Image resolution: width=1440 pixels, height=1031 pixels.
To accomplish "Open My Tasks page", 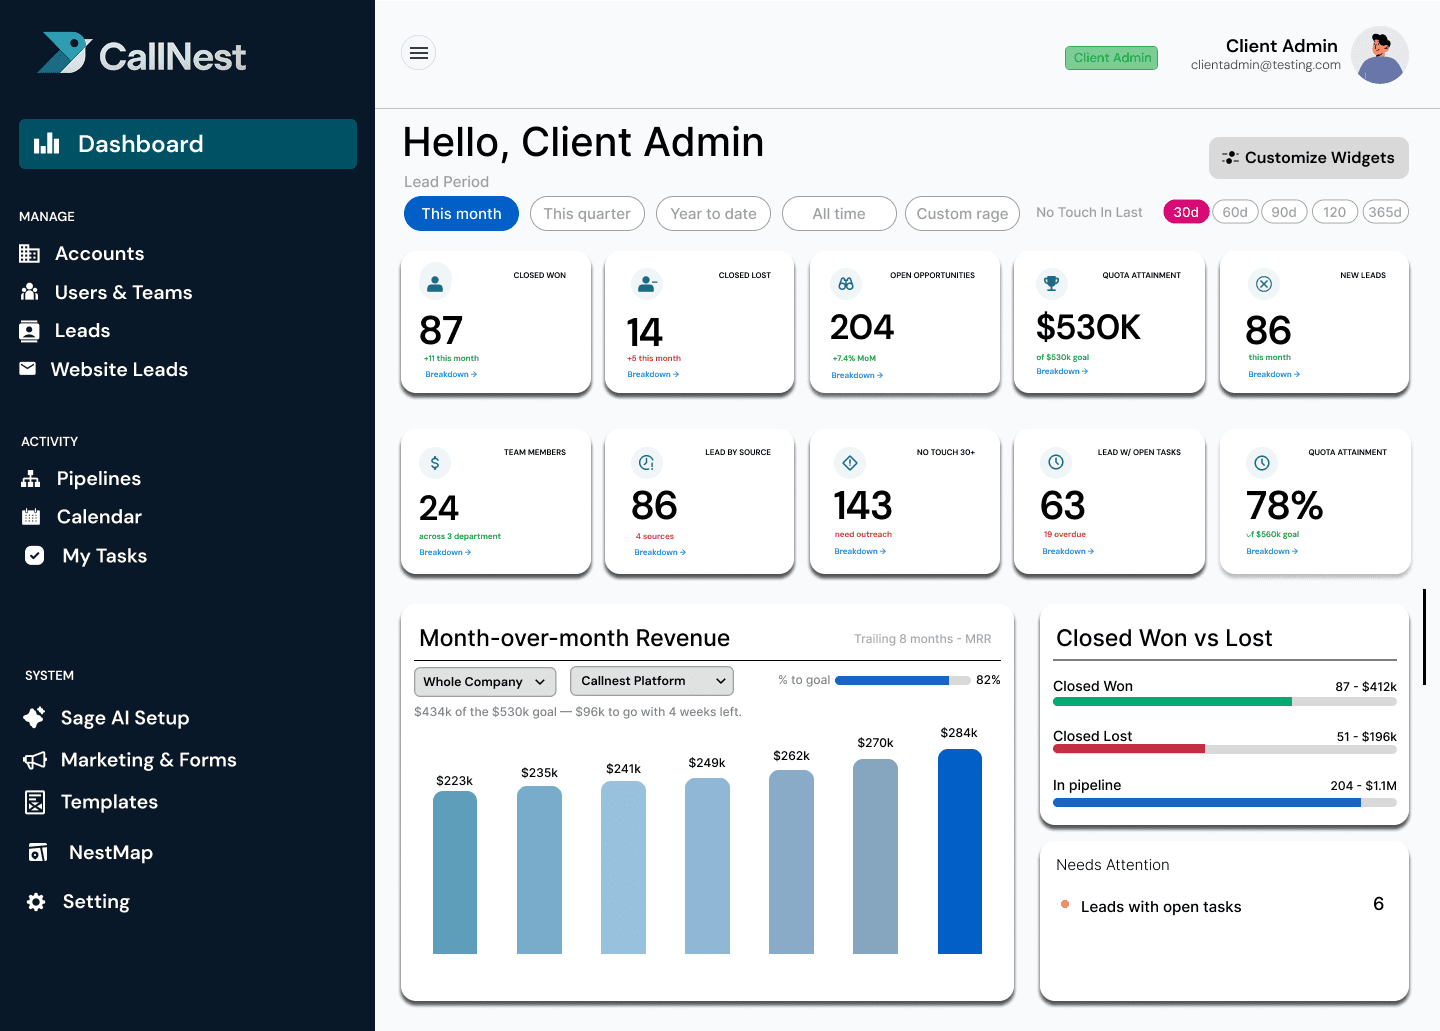I will (104, 556).
